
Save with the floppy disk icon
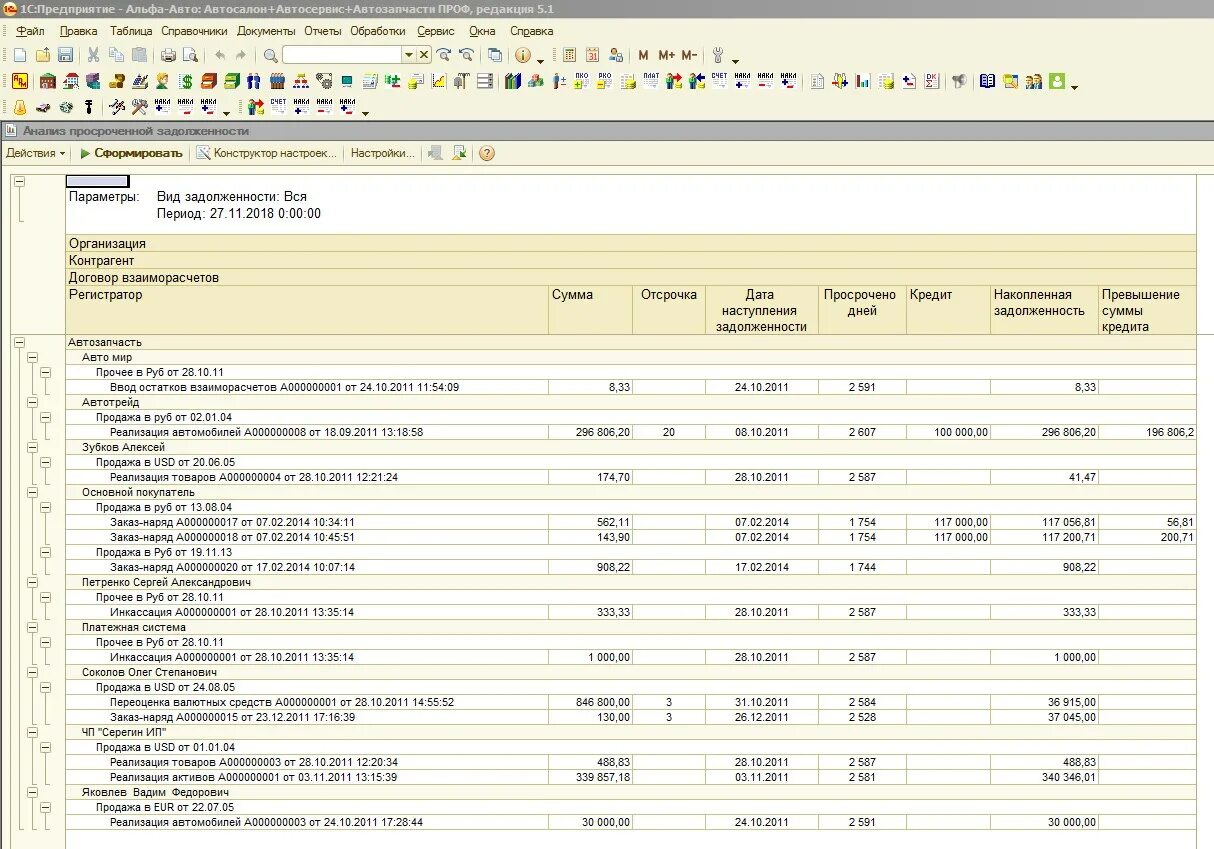coord(65,55)
